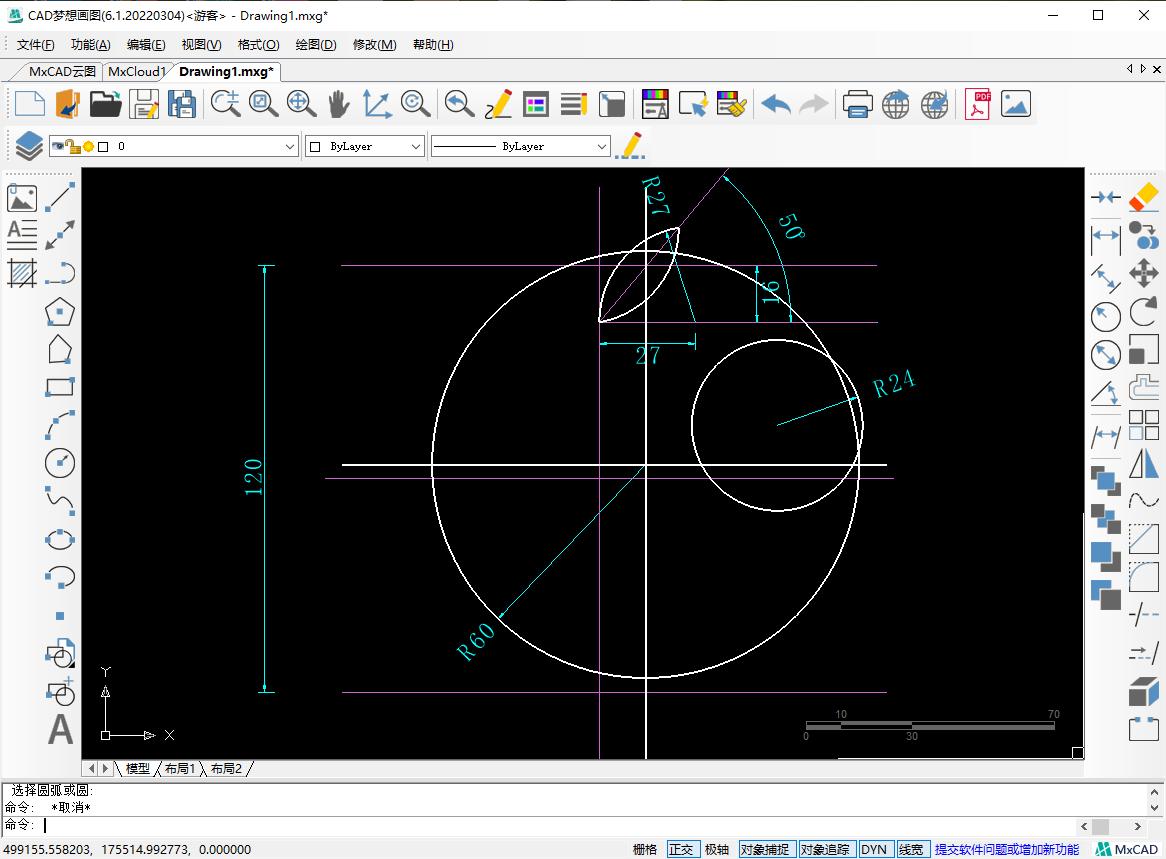Viewport: 1166px width, 859px height.
Task: Open the layer selection dropdown
Action: [x=290, y=146]
